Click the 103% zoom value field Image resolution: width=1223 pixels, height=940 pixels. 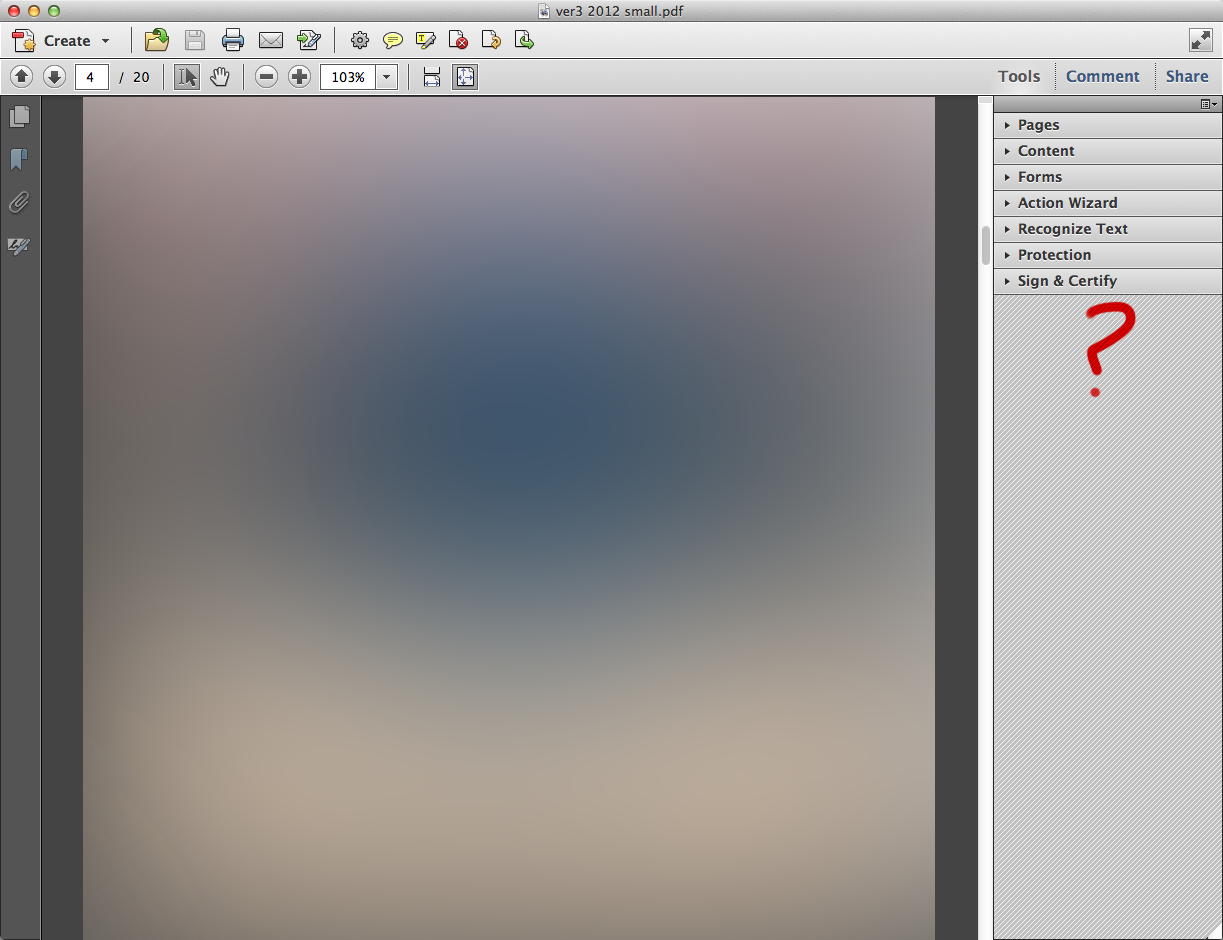348,77
